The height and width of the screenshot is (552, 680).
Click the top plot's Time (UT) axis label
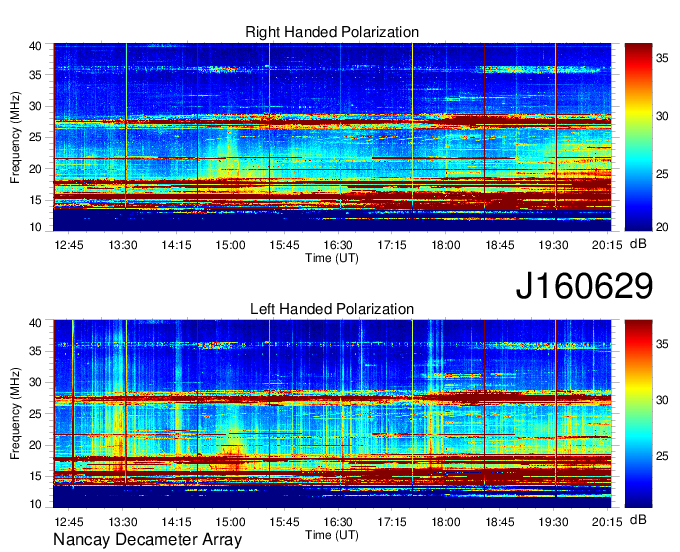pos(332,258)
